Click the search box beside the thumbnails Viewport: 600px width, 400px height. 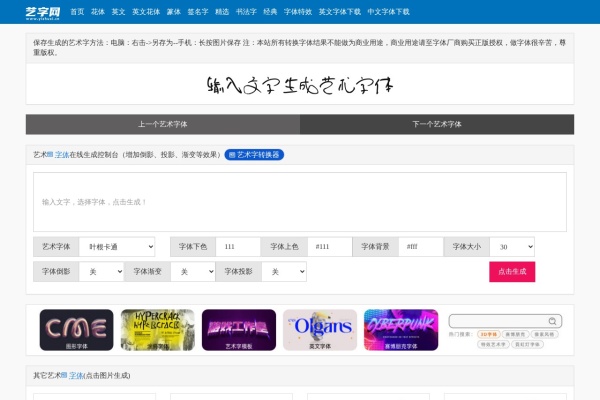505,321
